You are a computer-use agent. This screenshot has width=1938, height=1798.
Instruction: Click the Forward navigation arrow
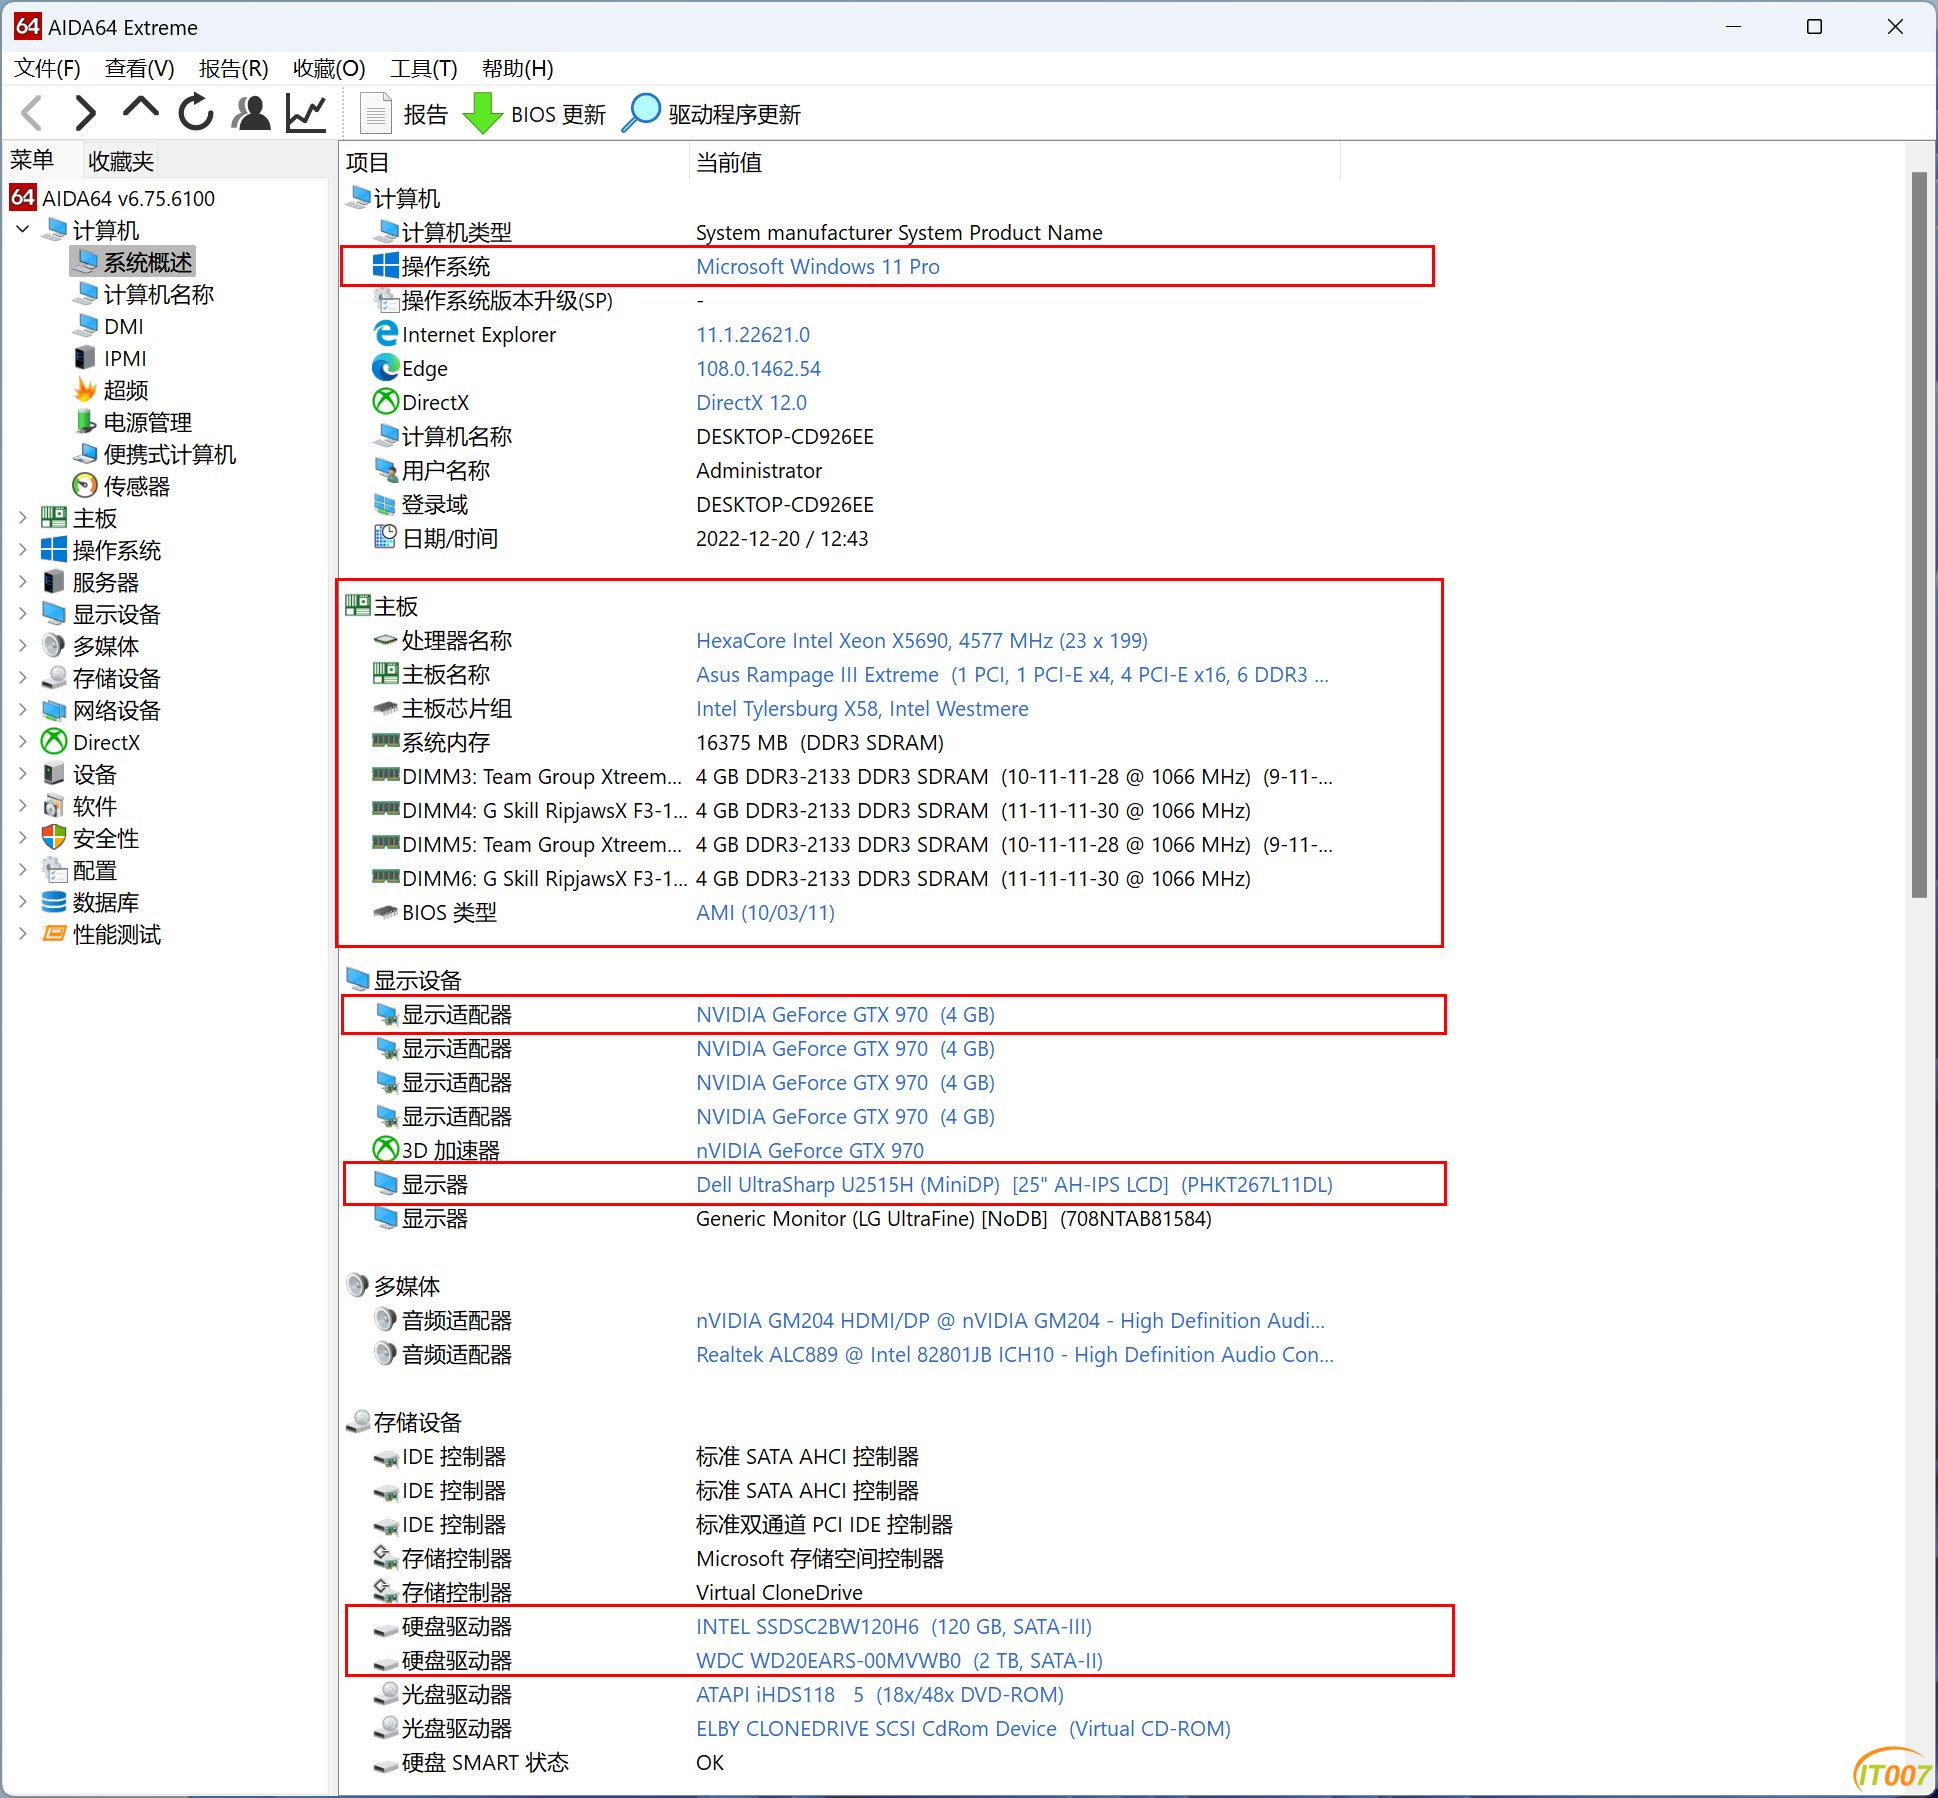[x=86, y=113]
